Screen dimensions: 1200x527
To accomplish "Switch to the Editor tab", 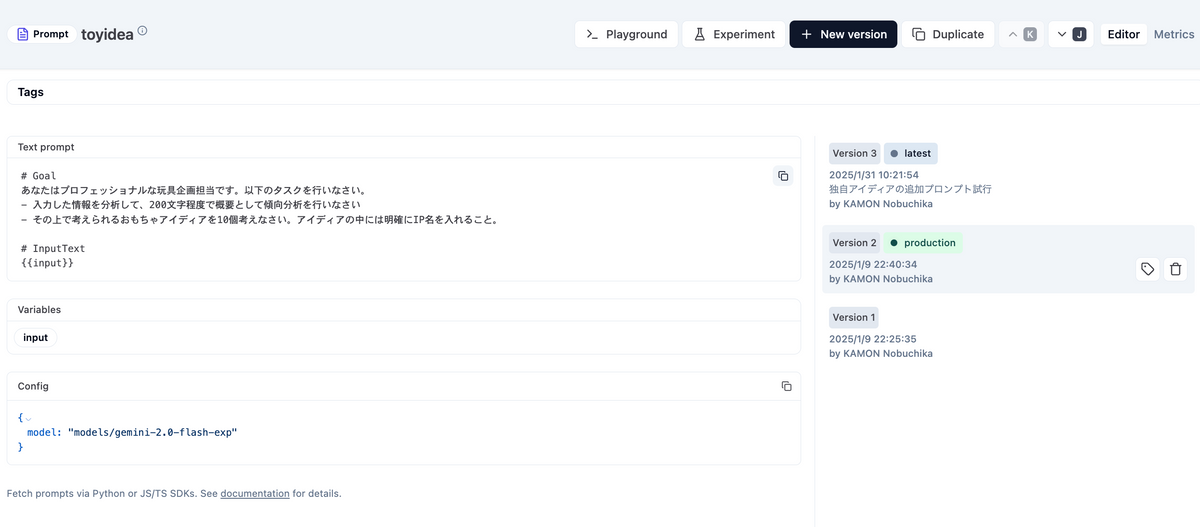I will [x=1123, y=34].
